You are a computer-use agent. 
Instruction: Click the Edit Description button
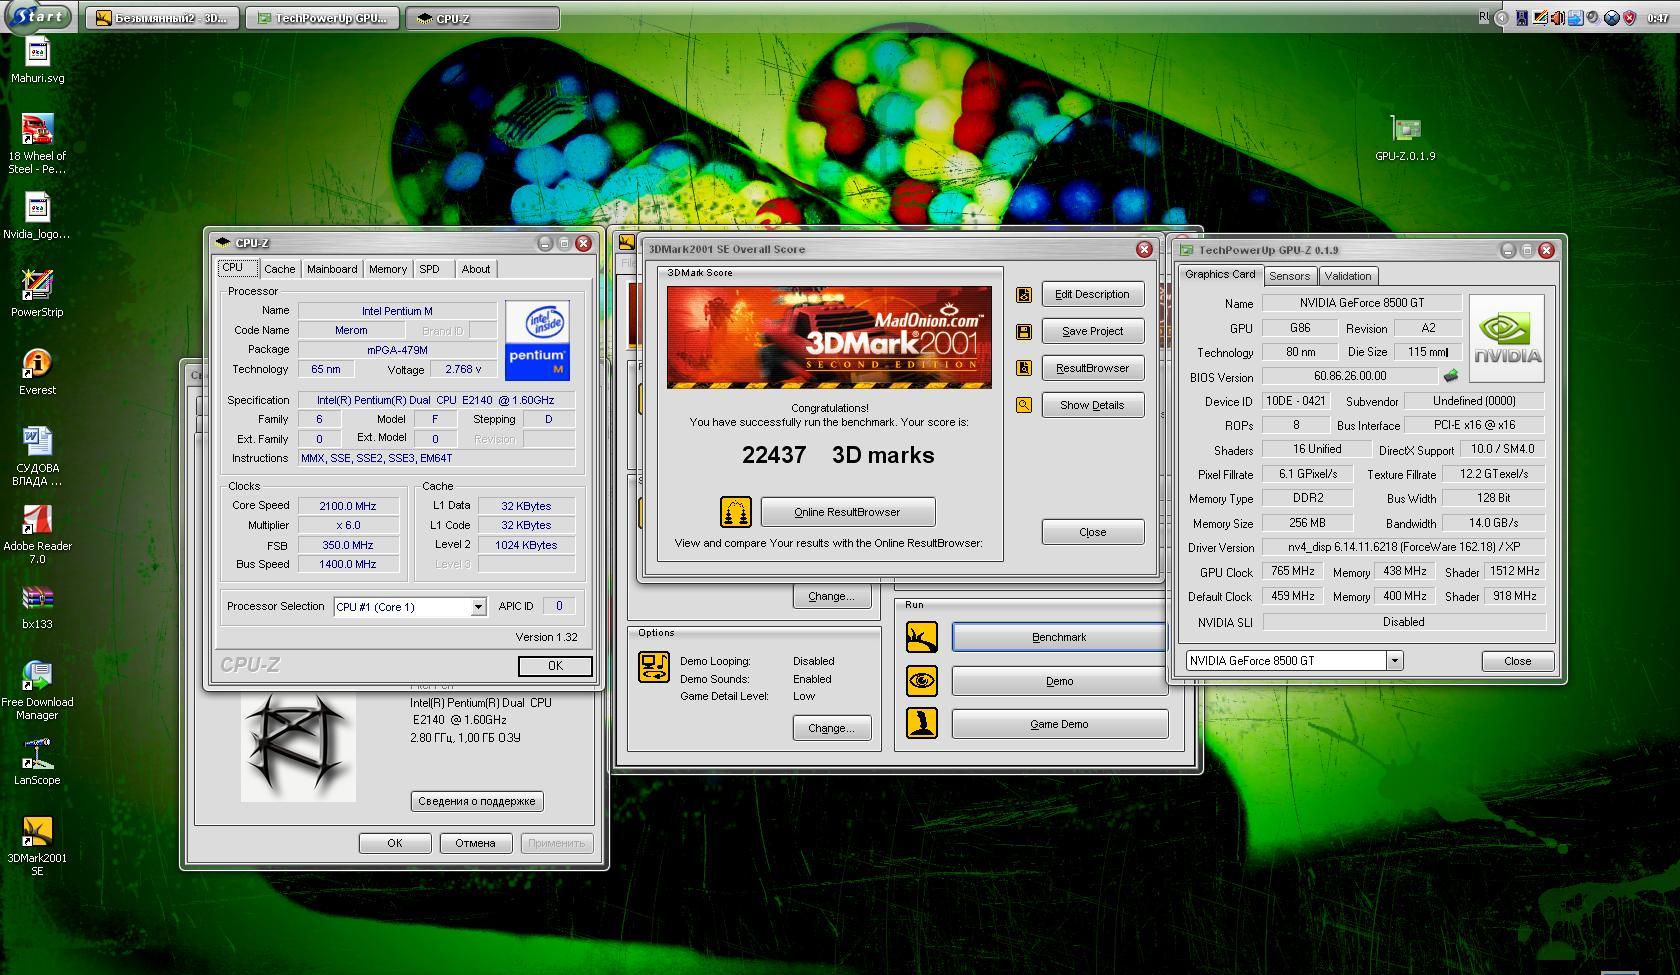click(1092, 294)
